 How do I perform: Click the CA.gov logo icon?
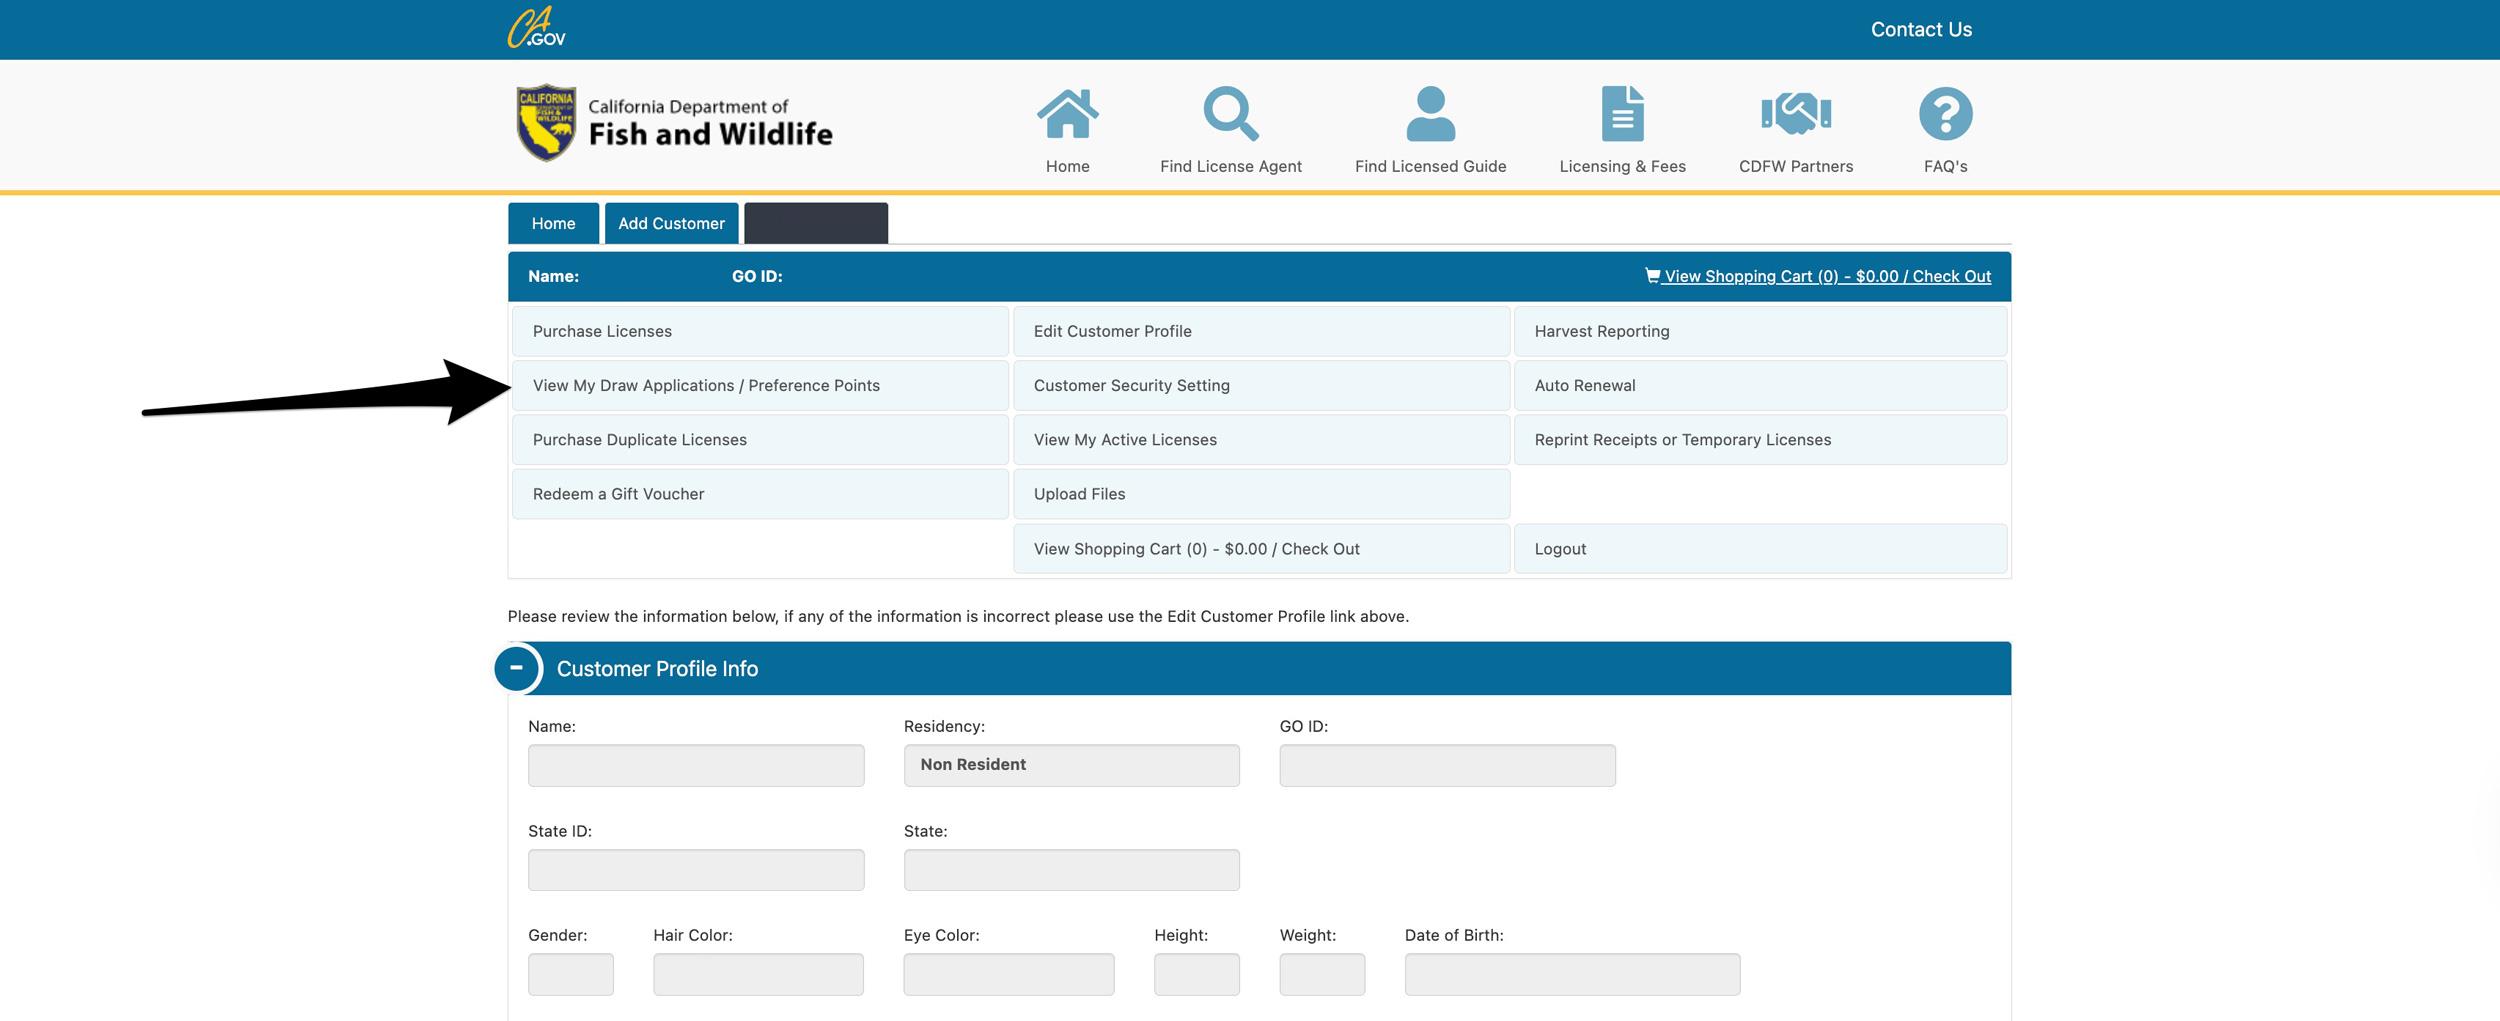tap(536, 28)
